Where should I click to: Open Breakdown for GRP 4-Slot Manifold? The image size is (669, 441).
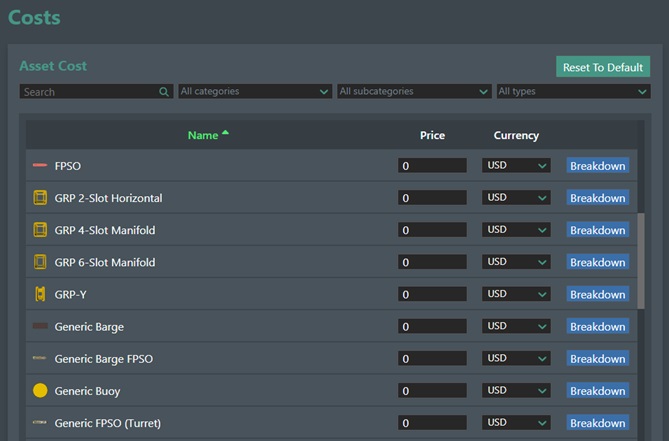point(598,230)
